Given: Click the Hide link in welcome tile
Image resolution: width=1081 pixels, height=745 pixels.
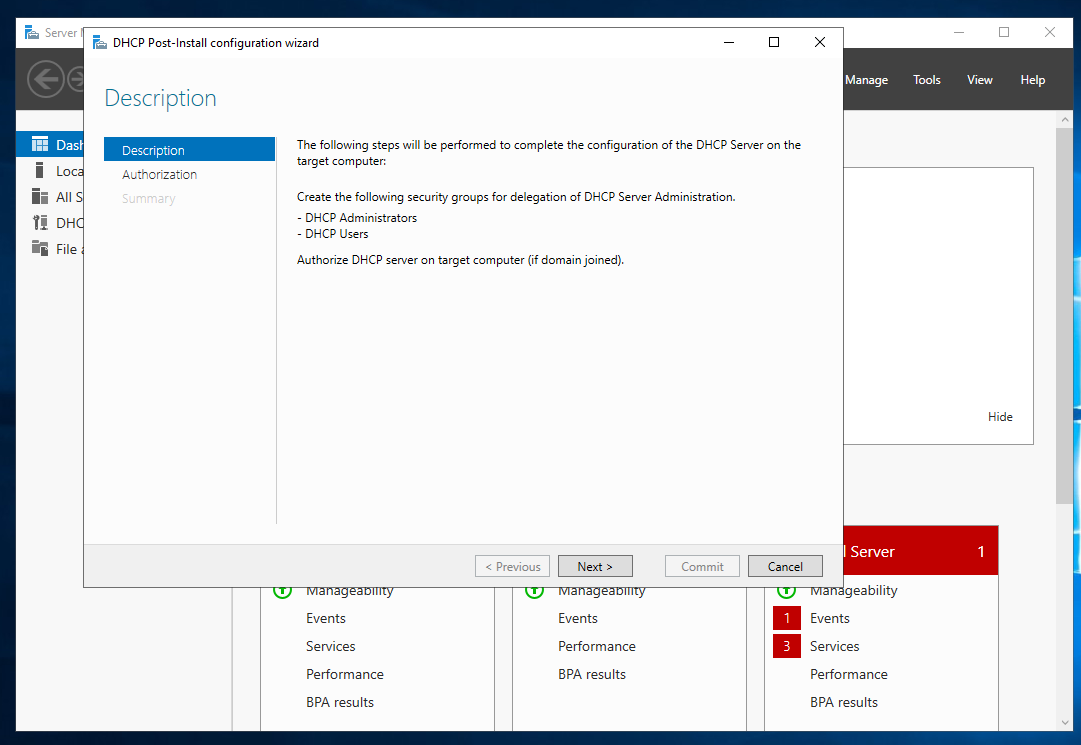Looking at the screenshot, I should click(x=1000, y=417).
